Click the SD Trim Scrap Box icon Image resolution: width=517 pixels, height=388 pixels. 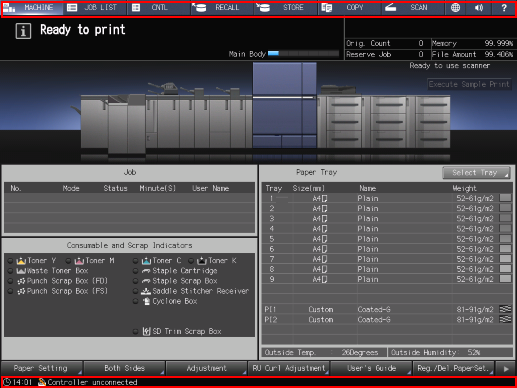pyautogui.click(x=146, y=331)
